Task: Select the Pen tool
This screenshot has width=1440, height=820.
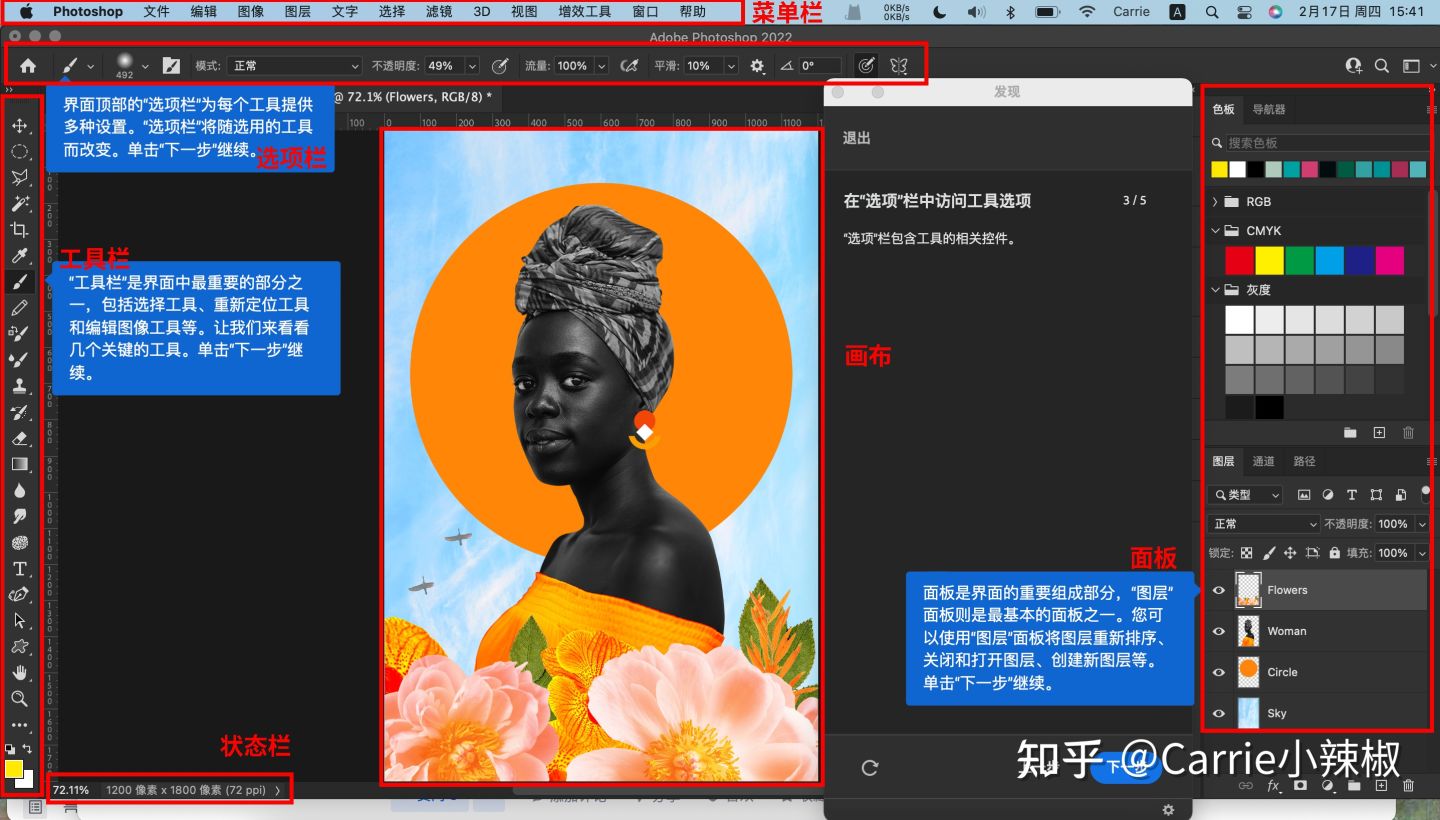Action: coord(20,594)
